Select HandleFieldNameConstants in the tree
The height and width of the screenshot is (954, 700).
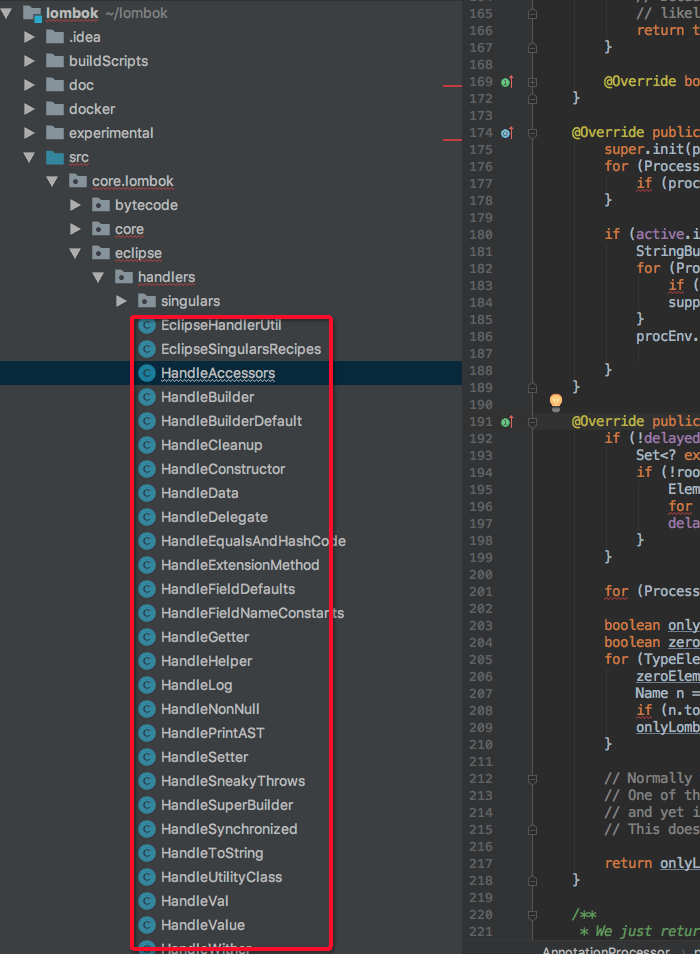(252, 613)
